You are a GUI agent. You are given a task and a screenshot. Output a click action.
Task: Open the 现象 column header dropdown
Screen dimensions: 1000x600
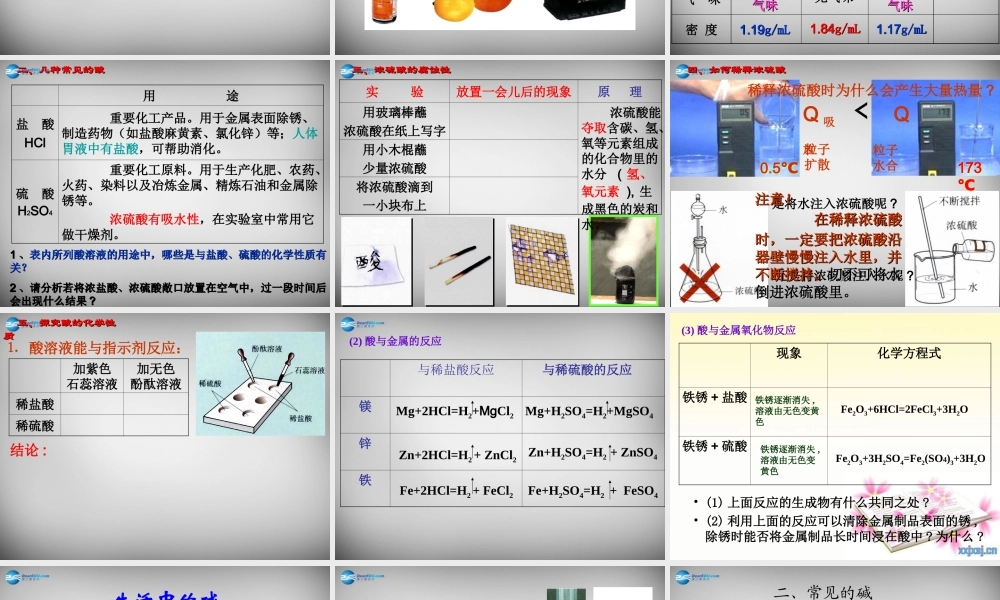coord(788,352)
